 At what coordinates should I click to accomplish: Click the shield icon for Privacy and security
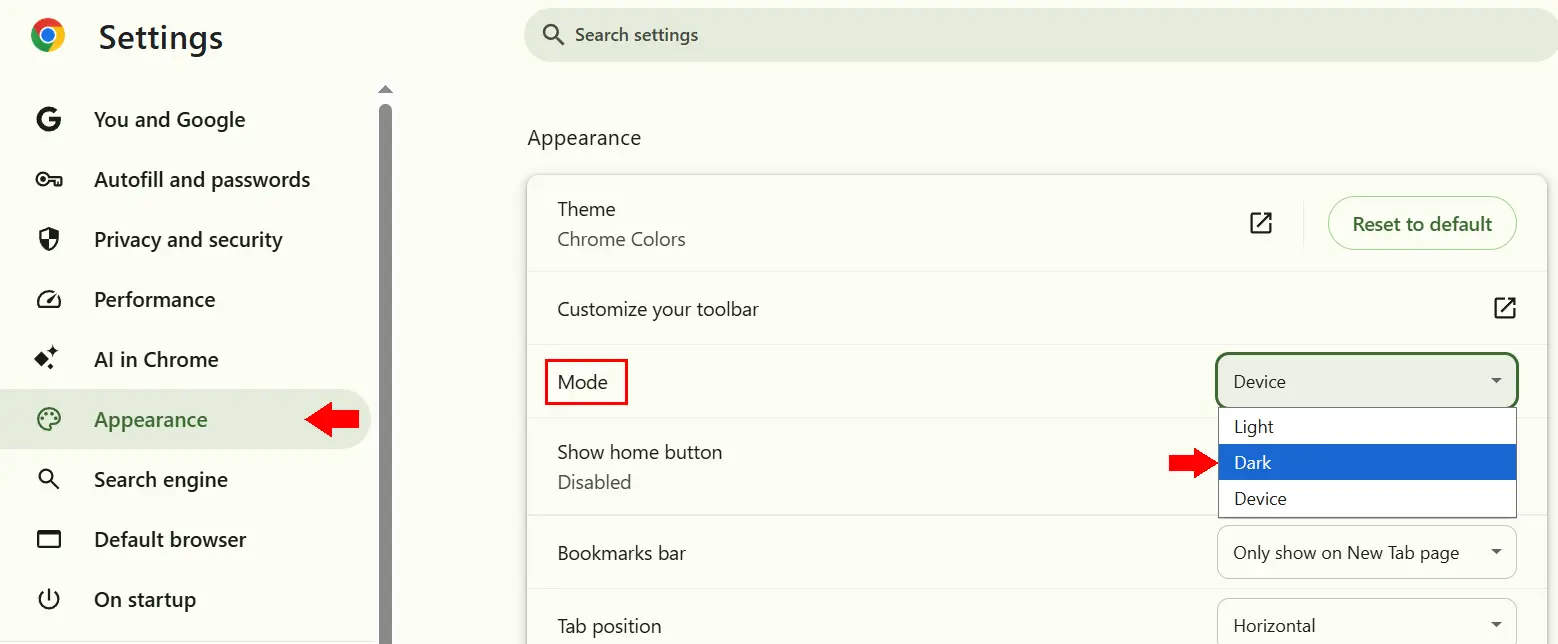(48, 240)
